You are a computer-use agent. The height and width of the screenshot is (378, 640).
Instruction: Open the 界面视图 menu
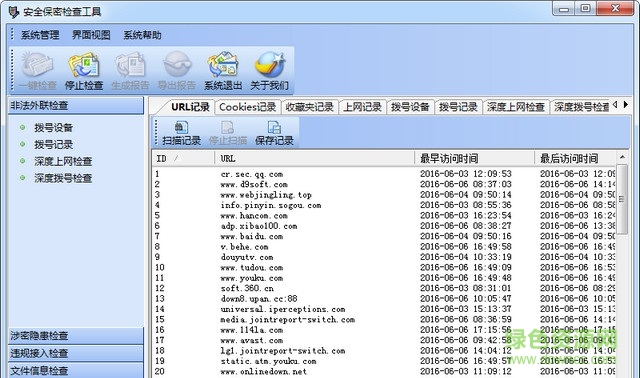point(91,35)
